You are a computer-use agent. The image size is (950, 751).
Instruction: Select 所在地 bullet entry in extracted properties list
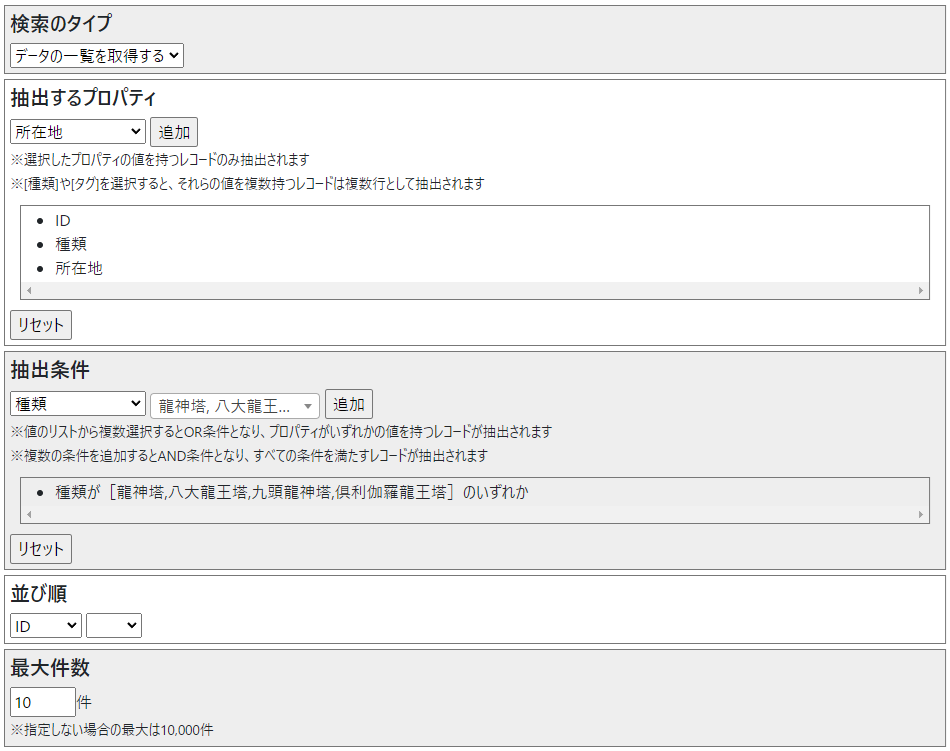click(x=79, y=268)
